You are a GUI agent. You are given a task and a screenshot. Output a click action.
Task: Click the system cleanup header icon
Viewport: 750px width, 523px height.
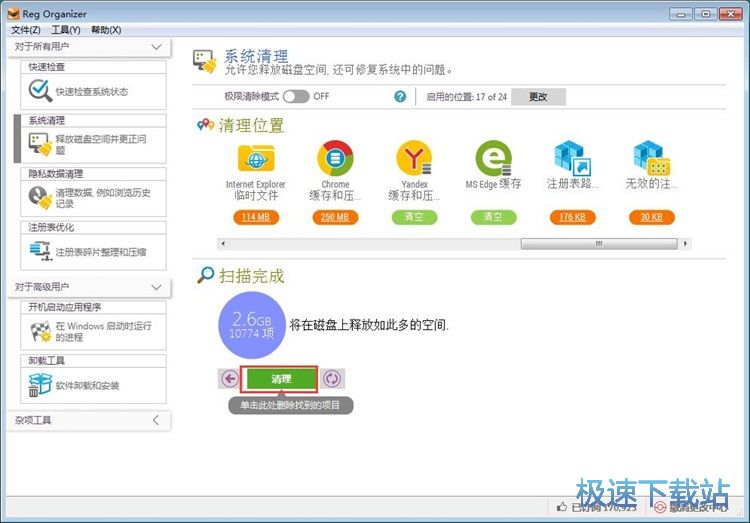coord(205,61)
